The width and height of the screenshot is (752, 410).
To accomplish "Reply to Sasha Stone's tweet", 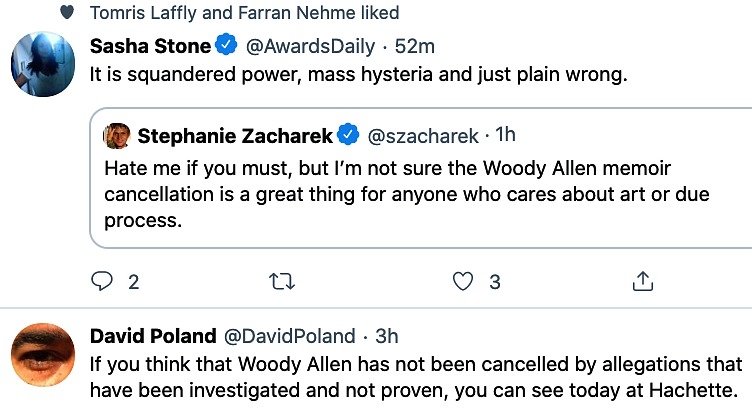I will click(102, 281).
